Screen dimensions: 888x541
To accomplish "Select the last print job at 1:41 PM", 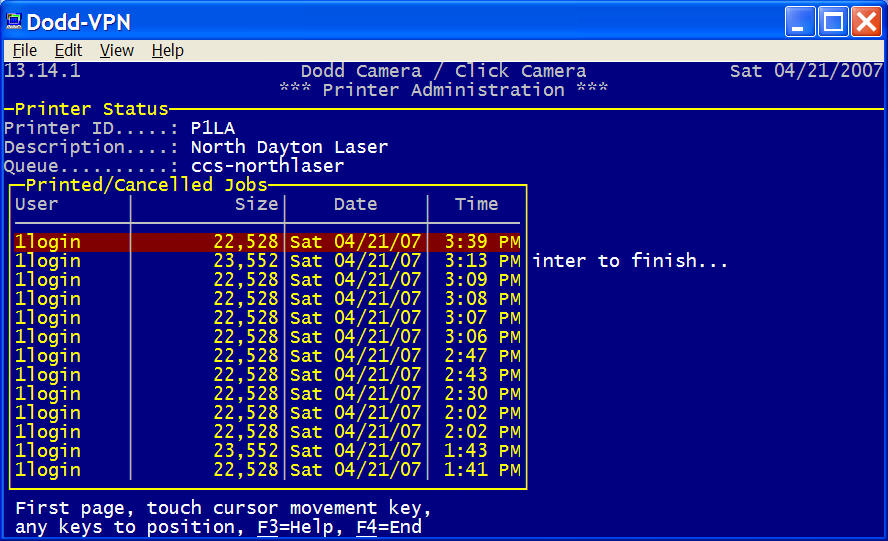I will [268, 470].
